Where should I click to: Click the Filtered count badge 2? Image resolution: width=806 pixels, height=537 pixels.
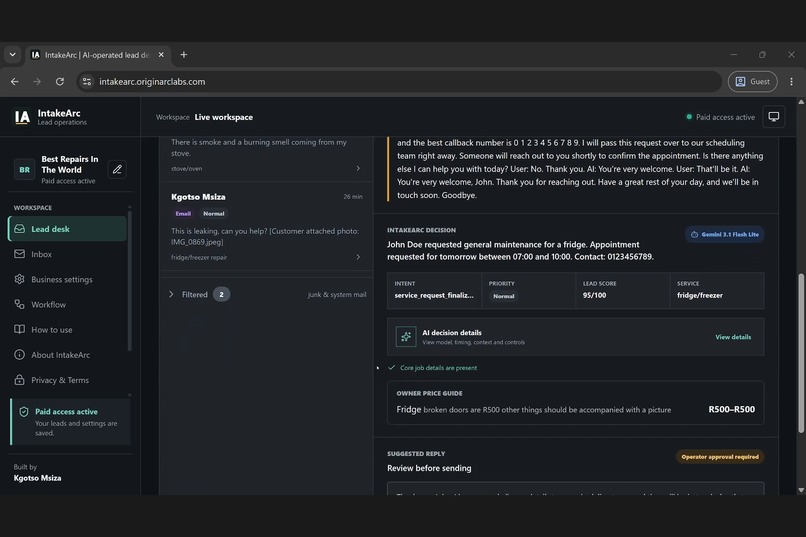coord(222,294)
